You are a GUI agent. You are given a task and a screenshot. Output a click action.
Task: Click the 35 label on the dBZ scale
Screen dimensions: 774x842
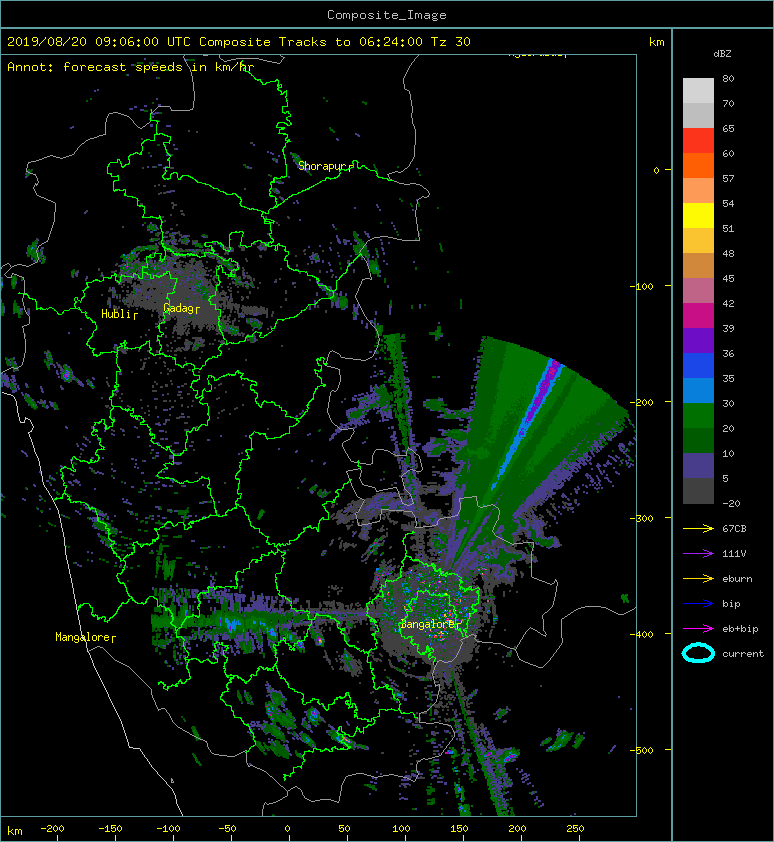tap(728, 379)
